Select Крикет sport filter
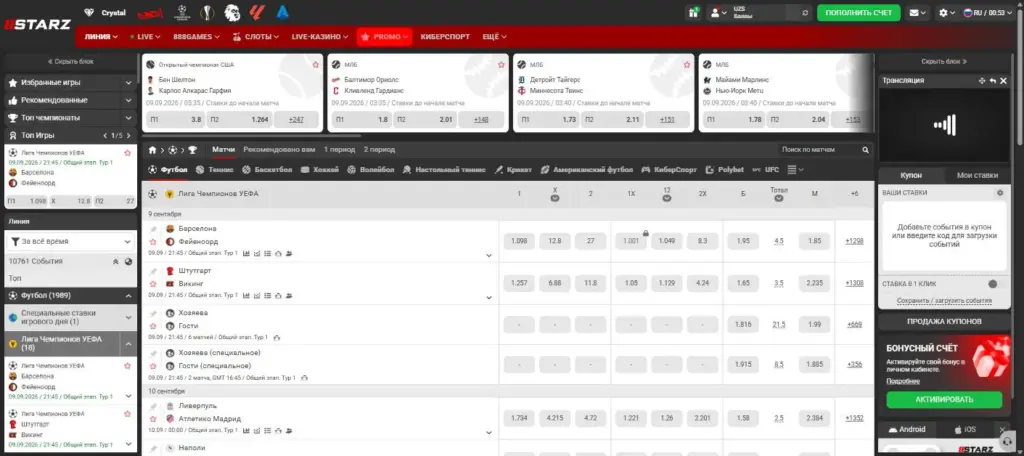 click(513, 170)
